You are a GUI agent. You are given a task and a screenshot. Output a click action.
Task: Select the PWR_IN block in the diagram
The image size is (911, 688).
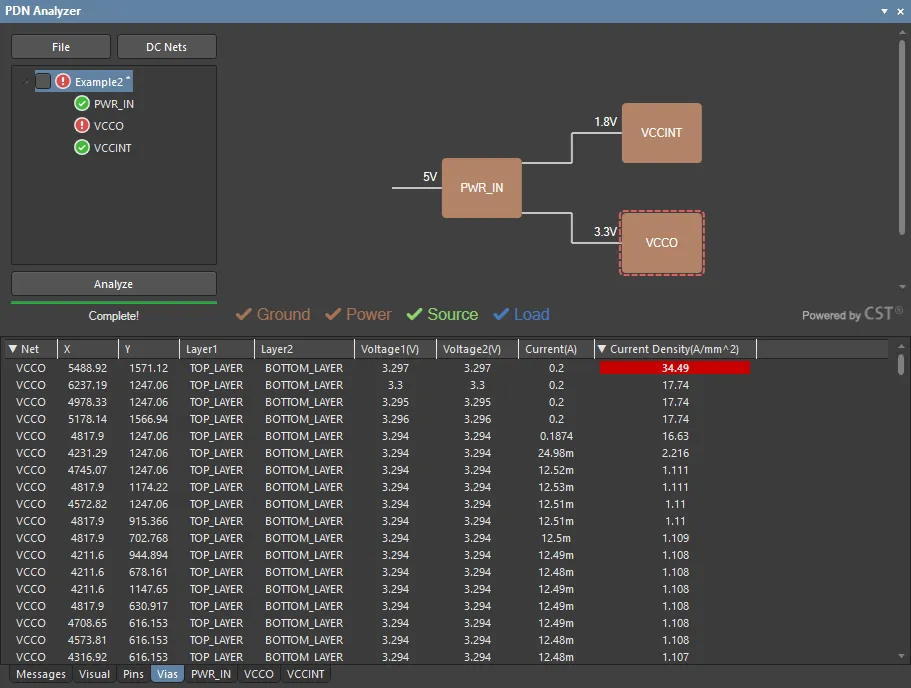click(481, 188)
